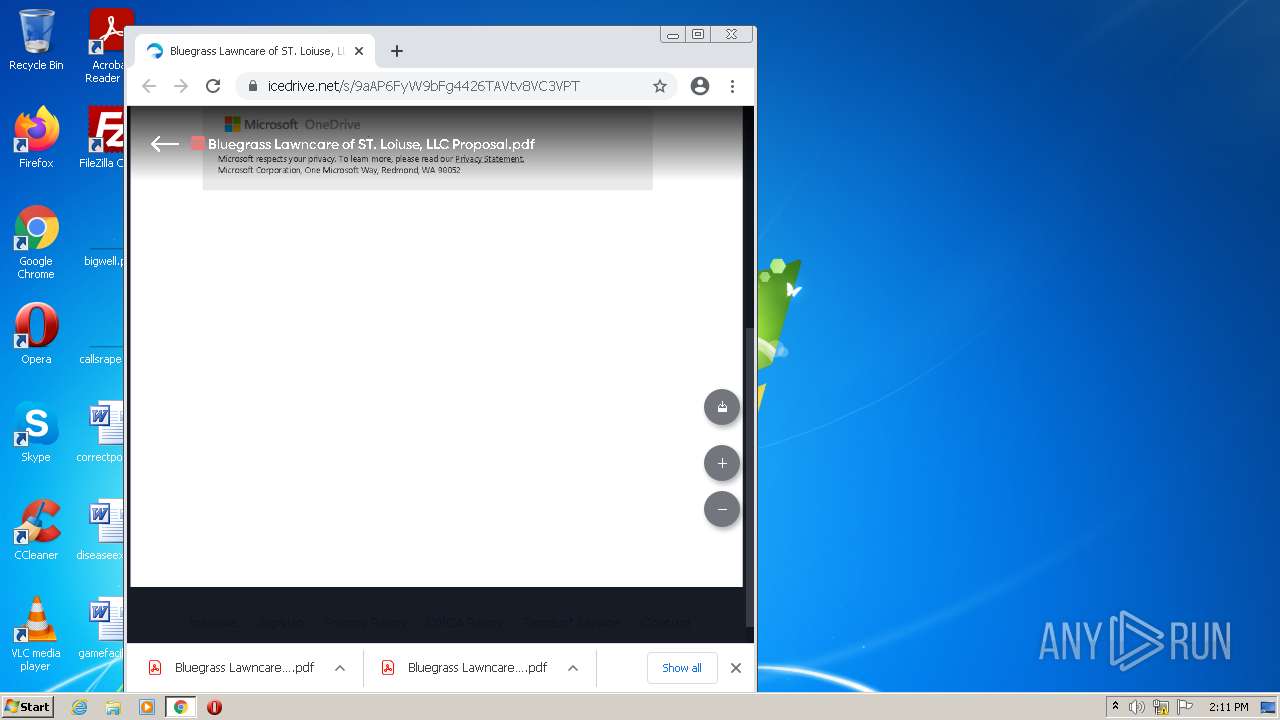This screenshot has width=1280, height=720.
Task: Go back using the browser back arrow
Action: click(x=149, y=86)
